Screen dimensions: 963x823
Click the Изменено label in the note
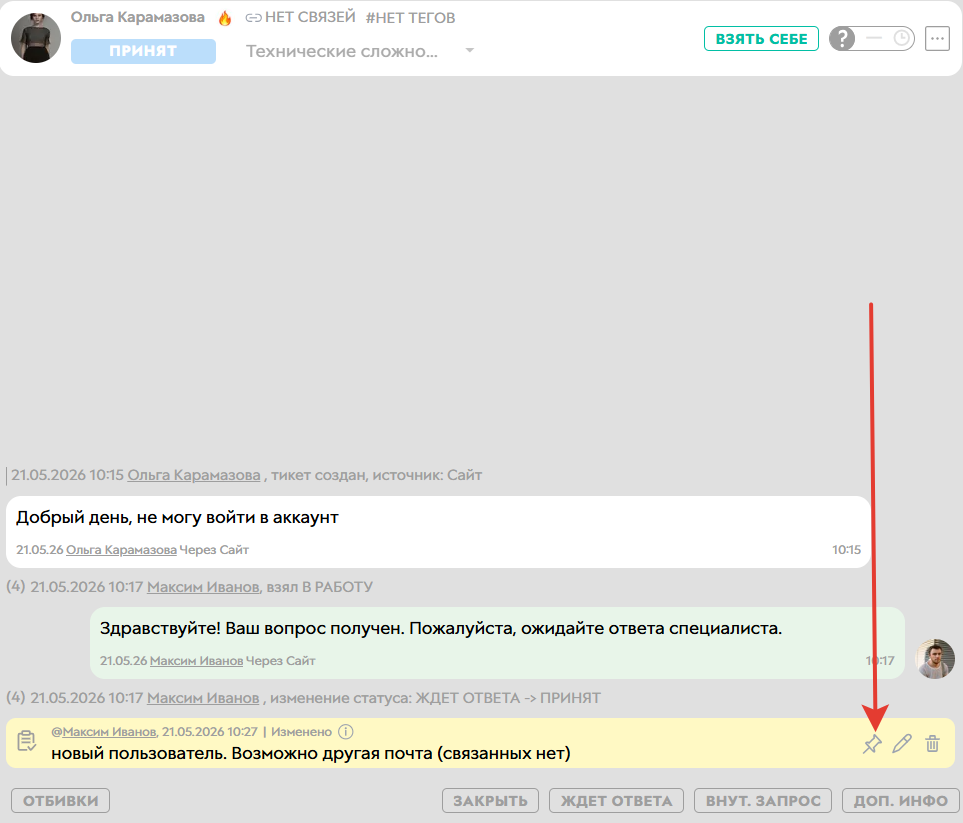point(302,731)
